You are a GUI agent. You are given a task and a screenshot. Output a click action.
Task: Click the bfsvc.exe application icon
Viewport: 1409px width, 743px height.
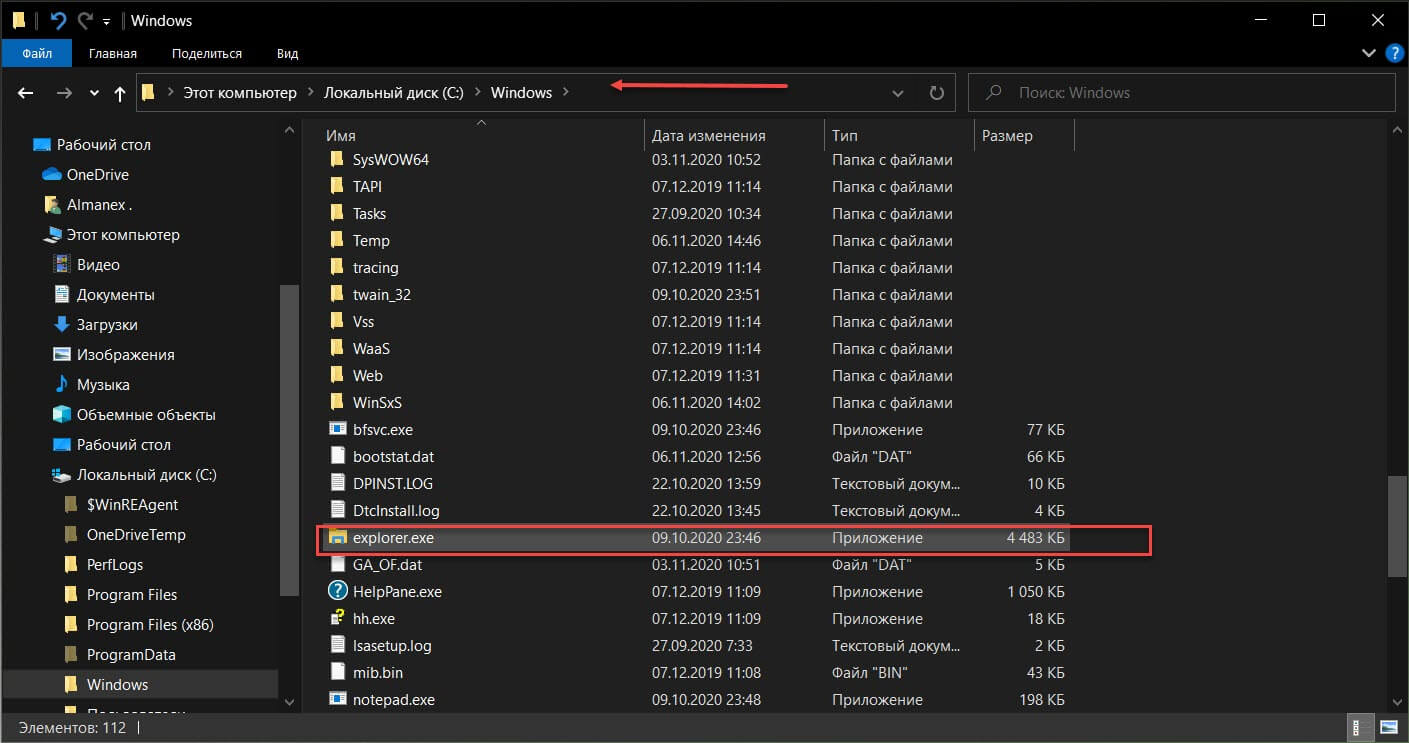336,430
